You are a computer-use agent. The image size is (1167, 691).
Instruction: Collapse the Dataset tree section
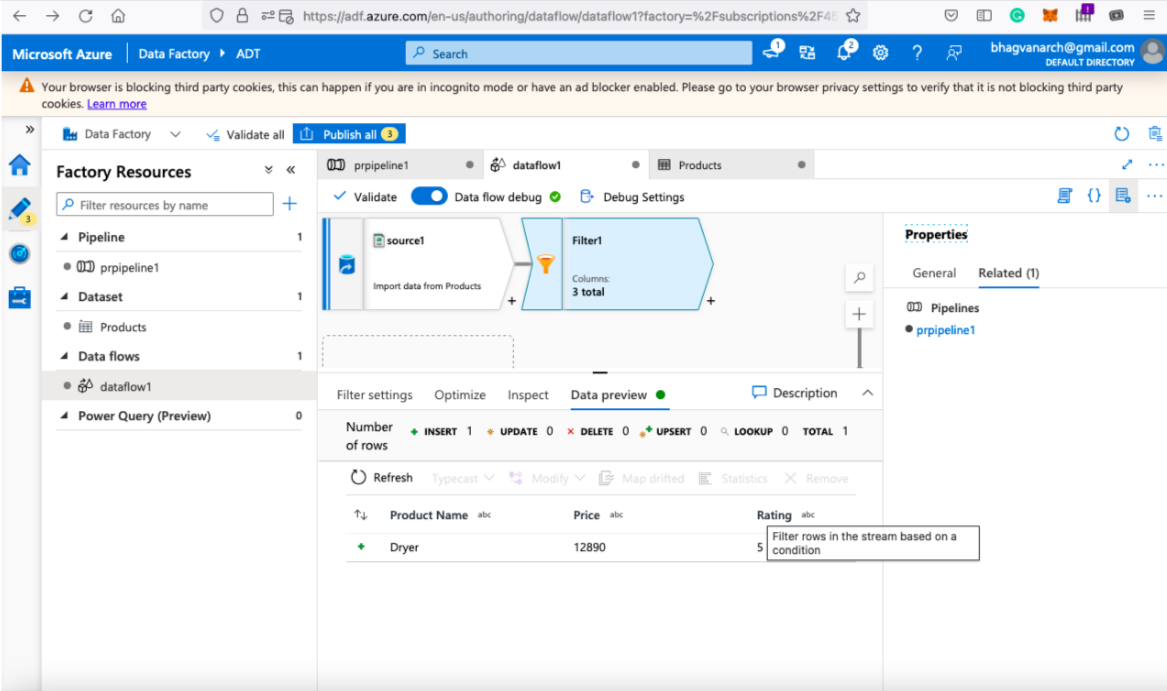(65, 296)
